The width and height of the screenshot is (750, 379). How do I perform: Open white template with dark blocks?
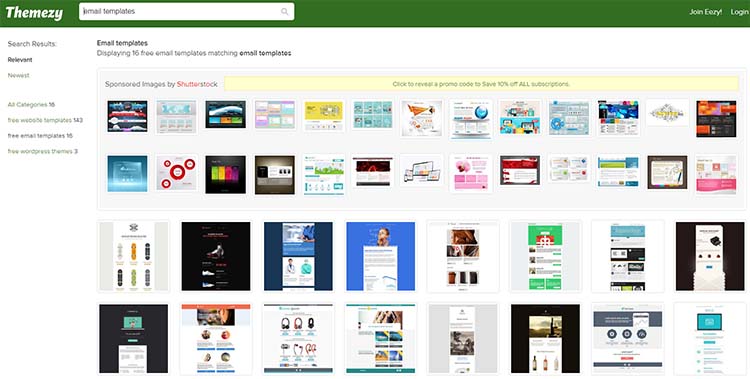628,256
